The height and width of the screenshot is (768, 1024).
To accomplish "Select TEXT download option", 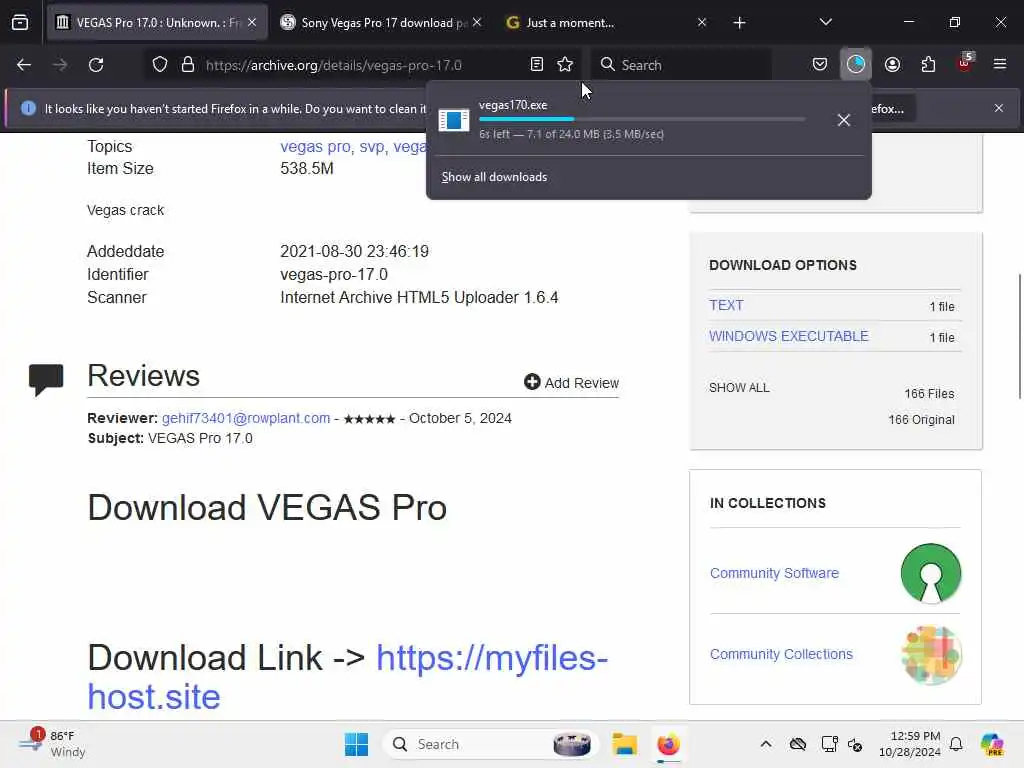I will coord(726,305).
